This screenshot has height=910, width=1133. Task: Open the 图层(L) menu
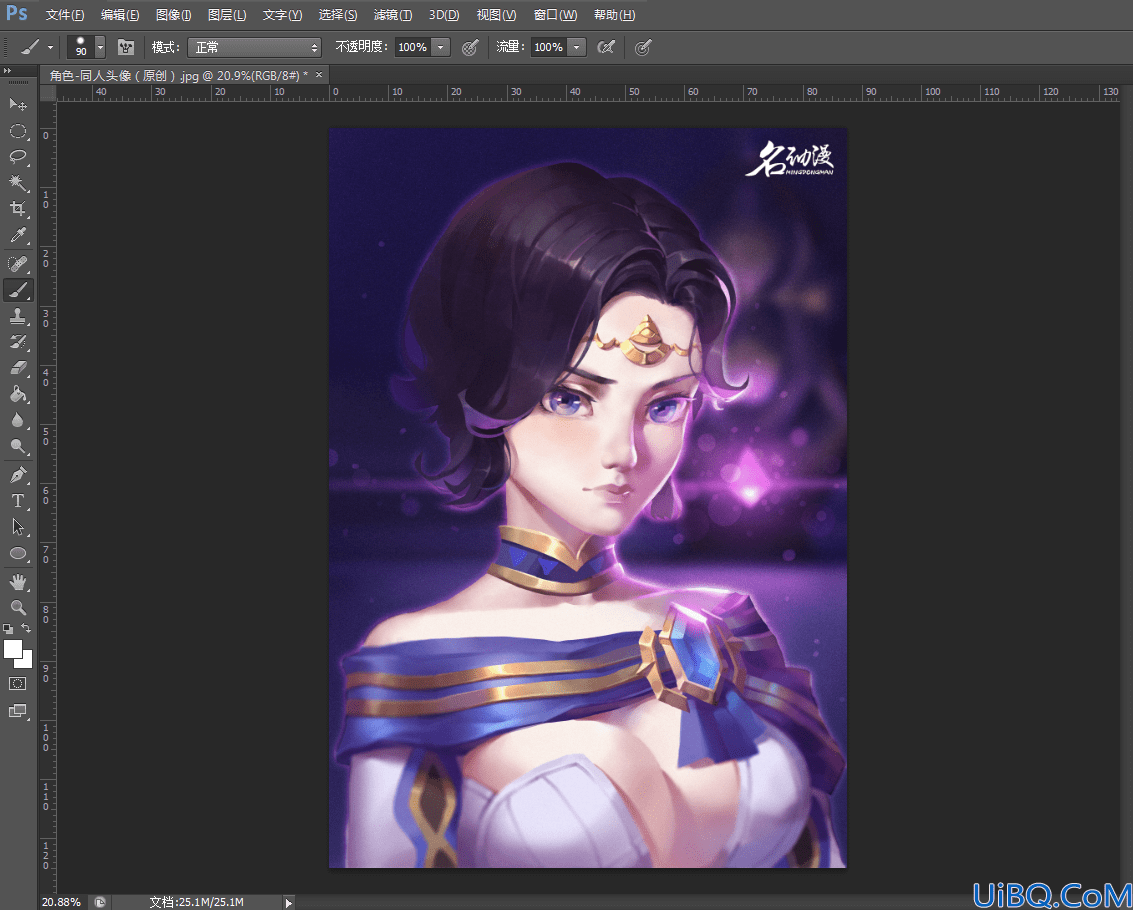[x=227, y=15]
